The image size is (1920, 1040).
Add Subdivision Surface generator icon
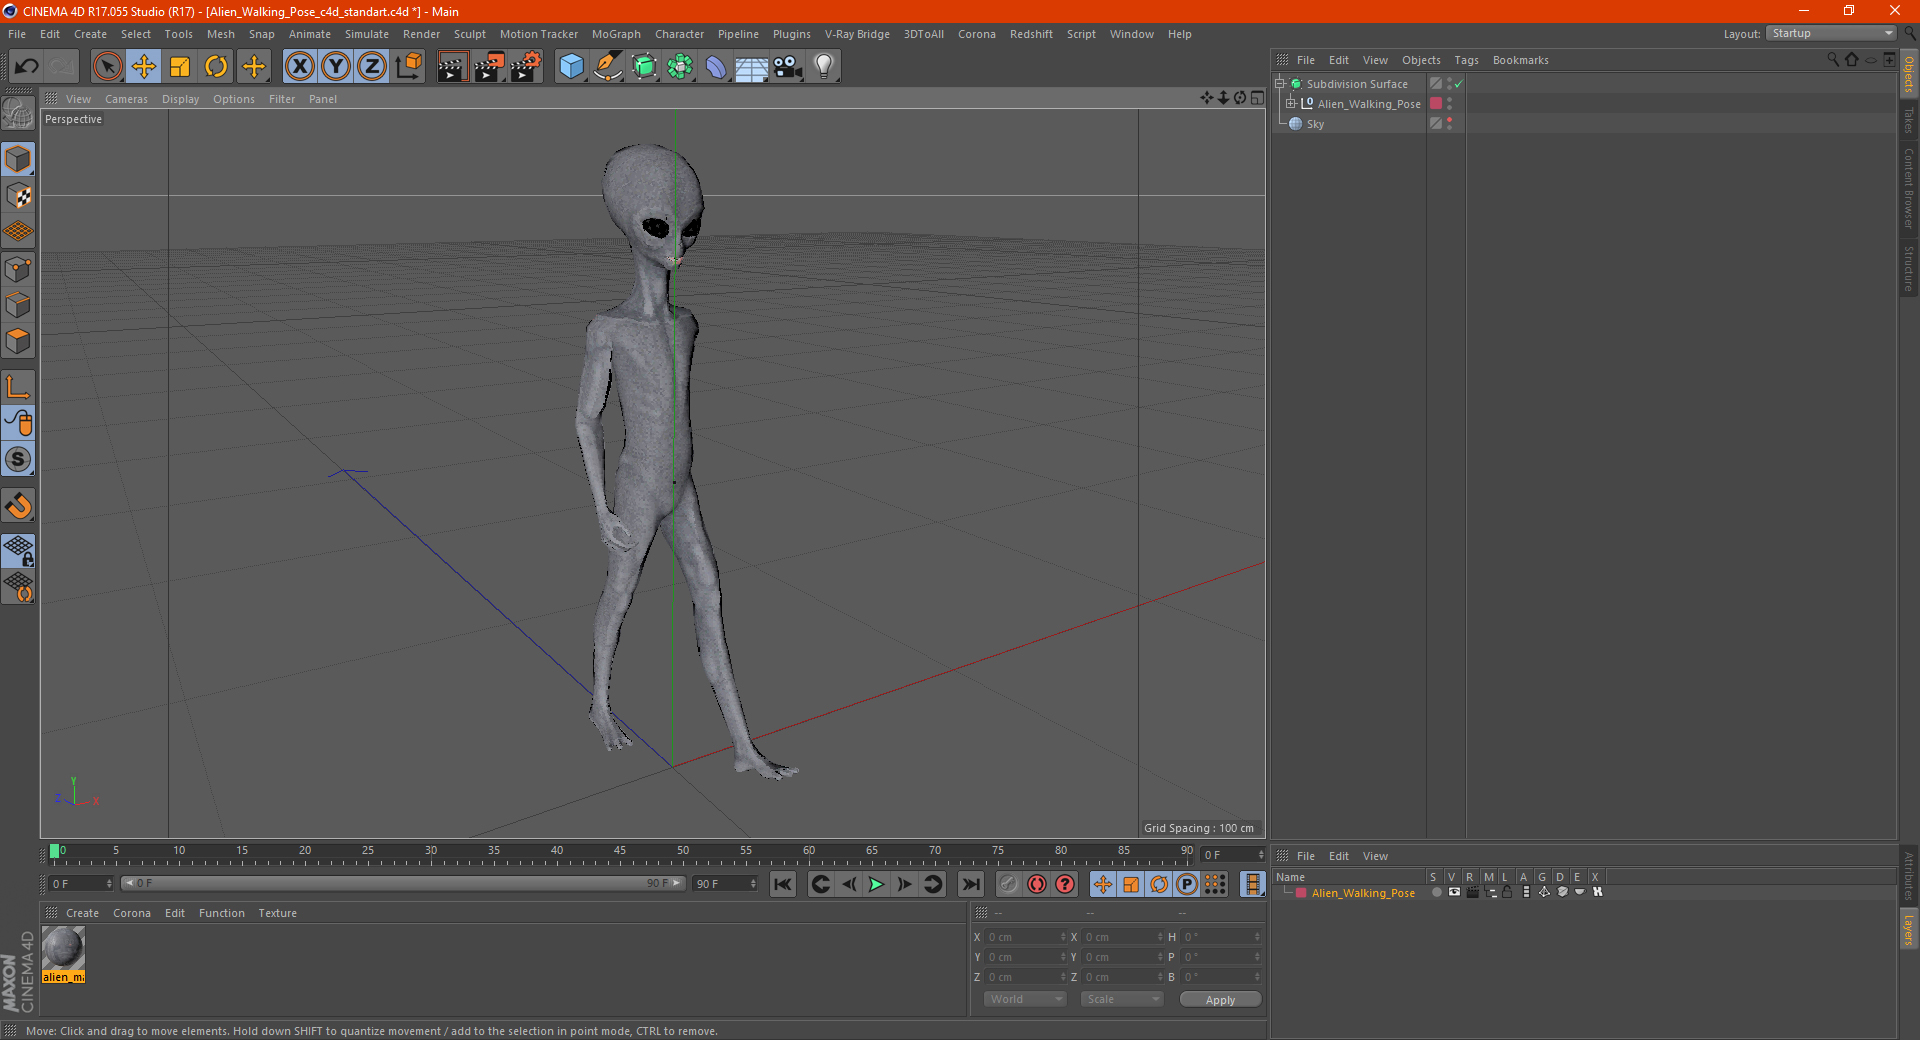644,67
